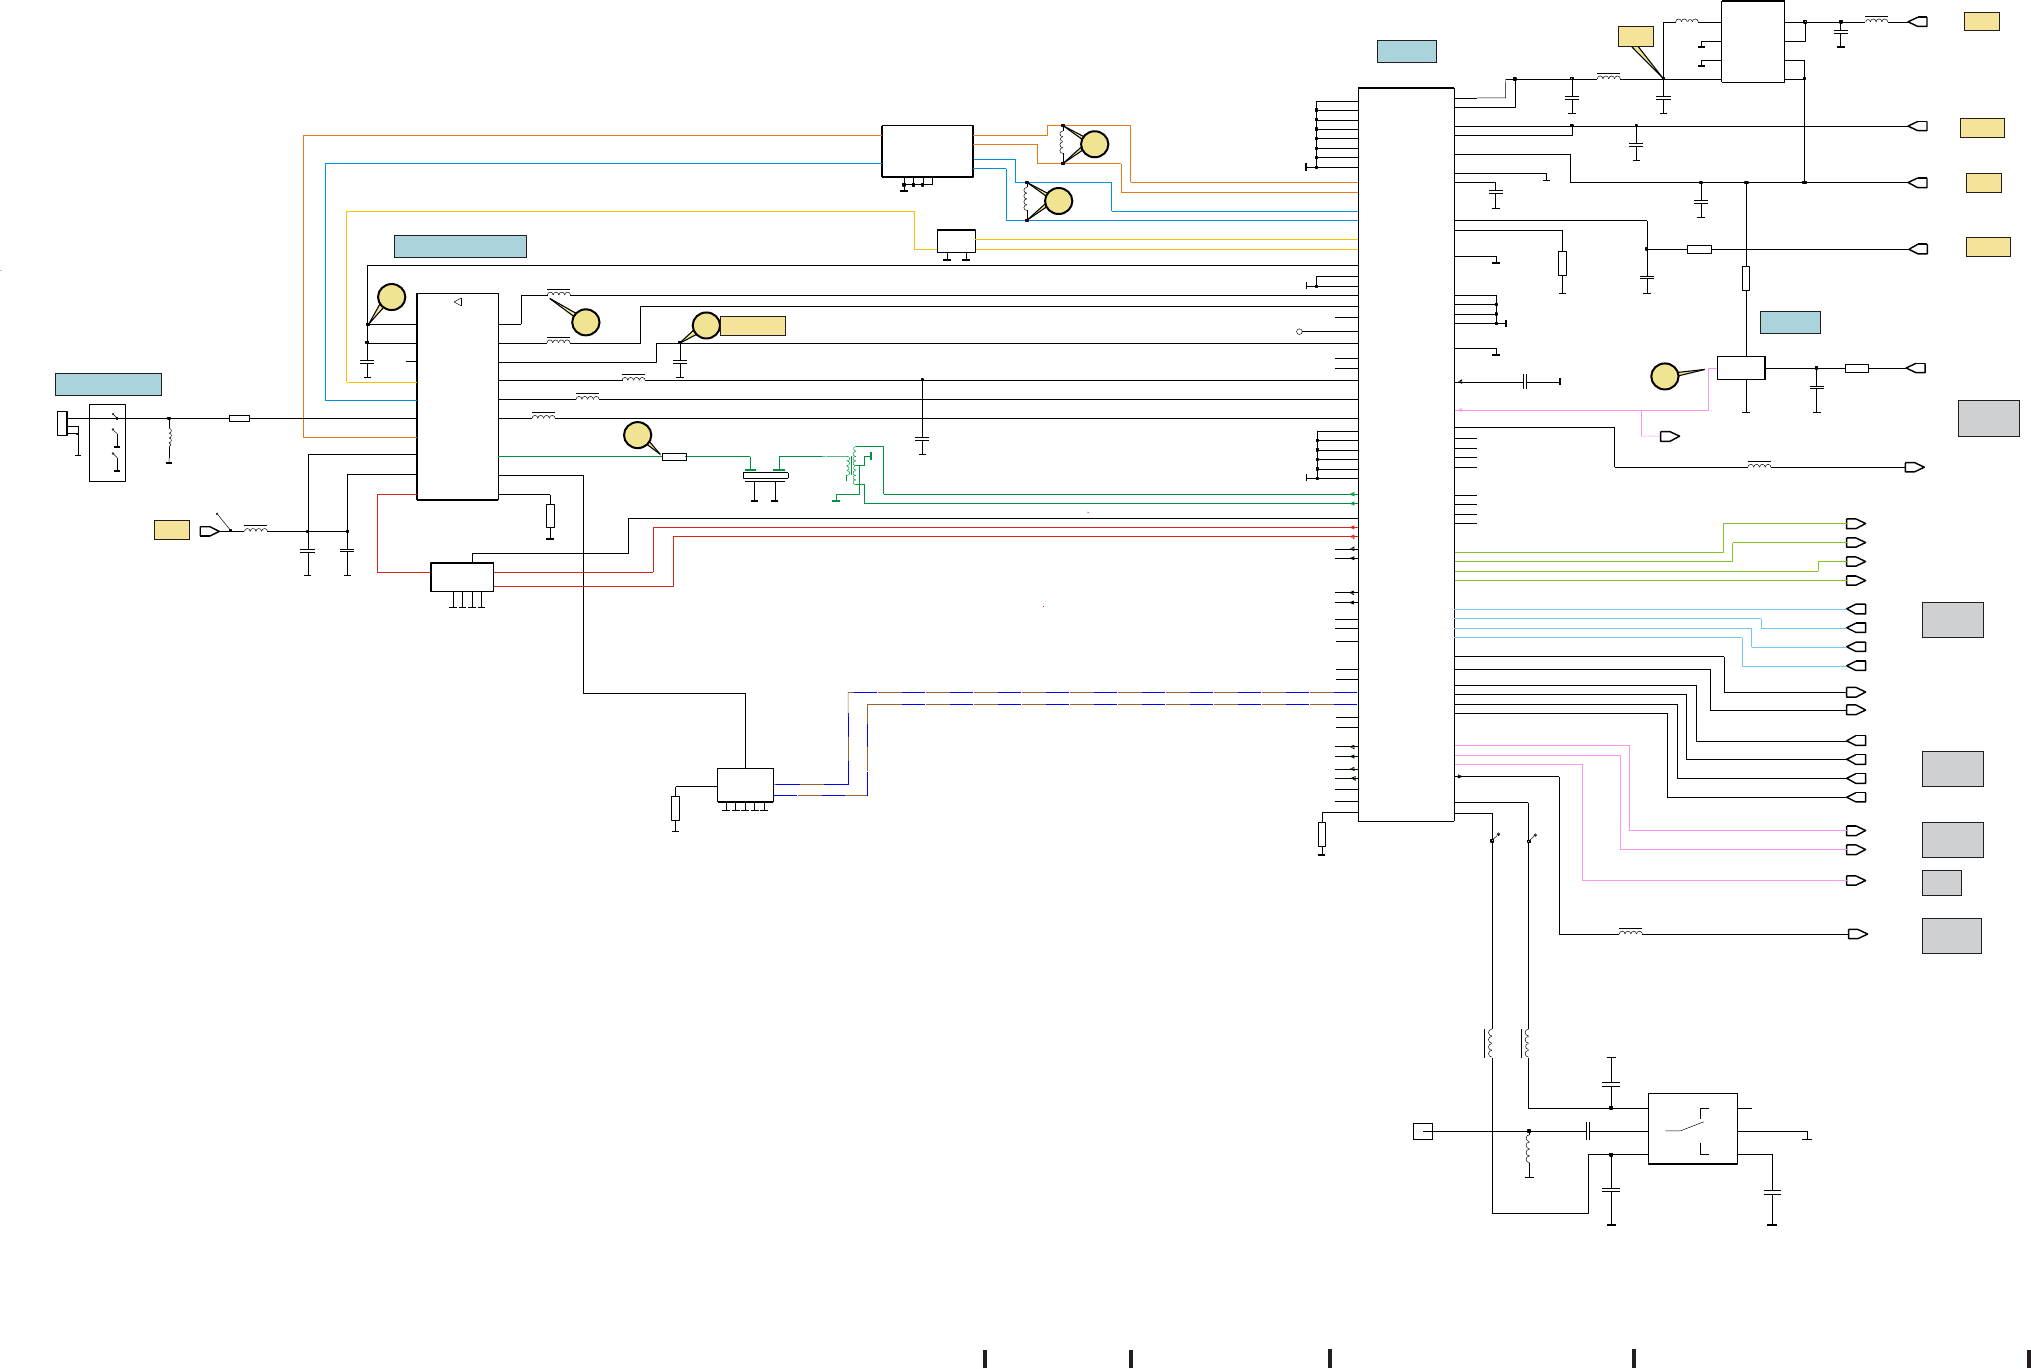Click the yellow callout circle beside the green resistor line
The width and height of the screenshot is (2031, 1369).
[x=637, y=435]
